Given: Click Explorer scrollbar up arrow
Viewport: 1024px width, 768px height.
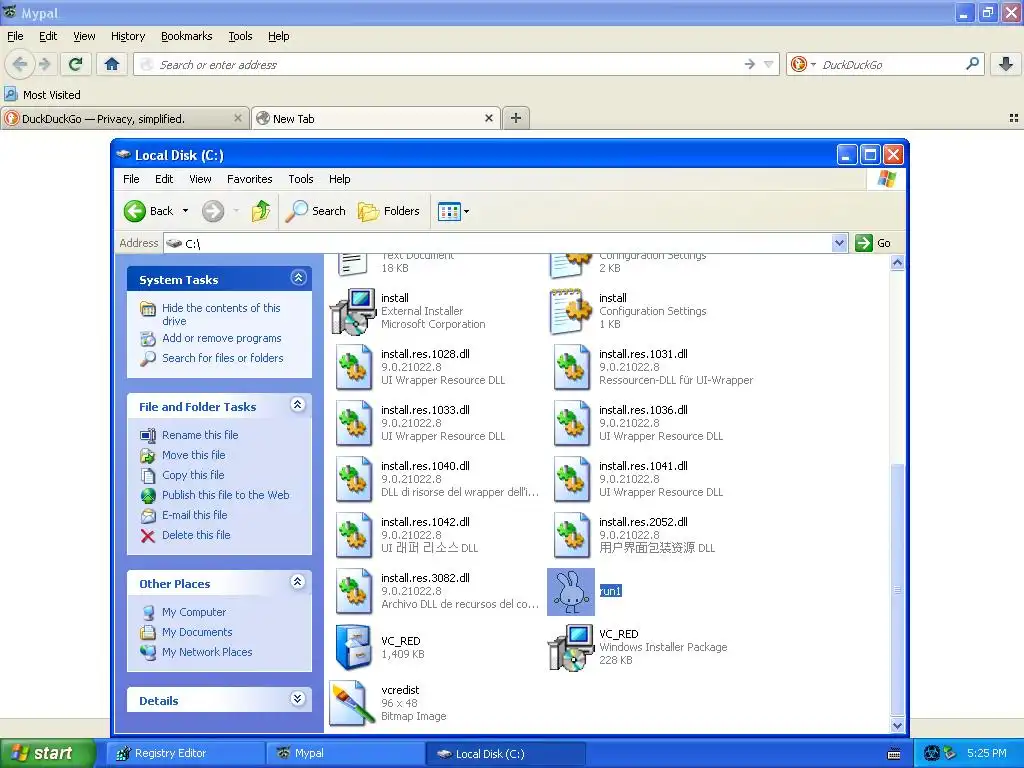Looking at the screenshot, I should point(897,263).
